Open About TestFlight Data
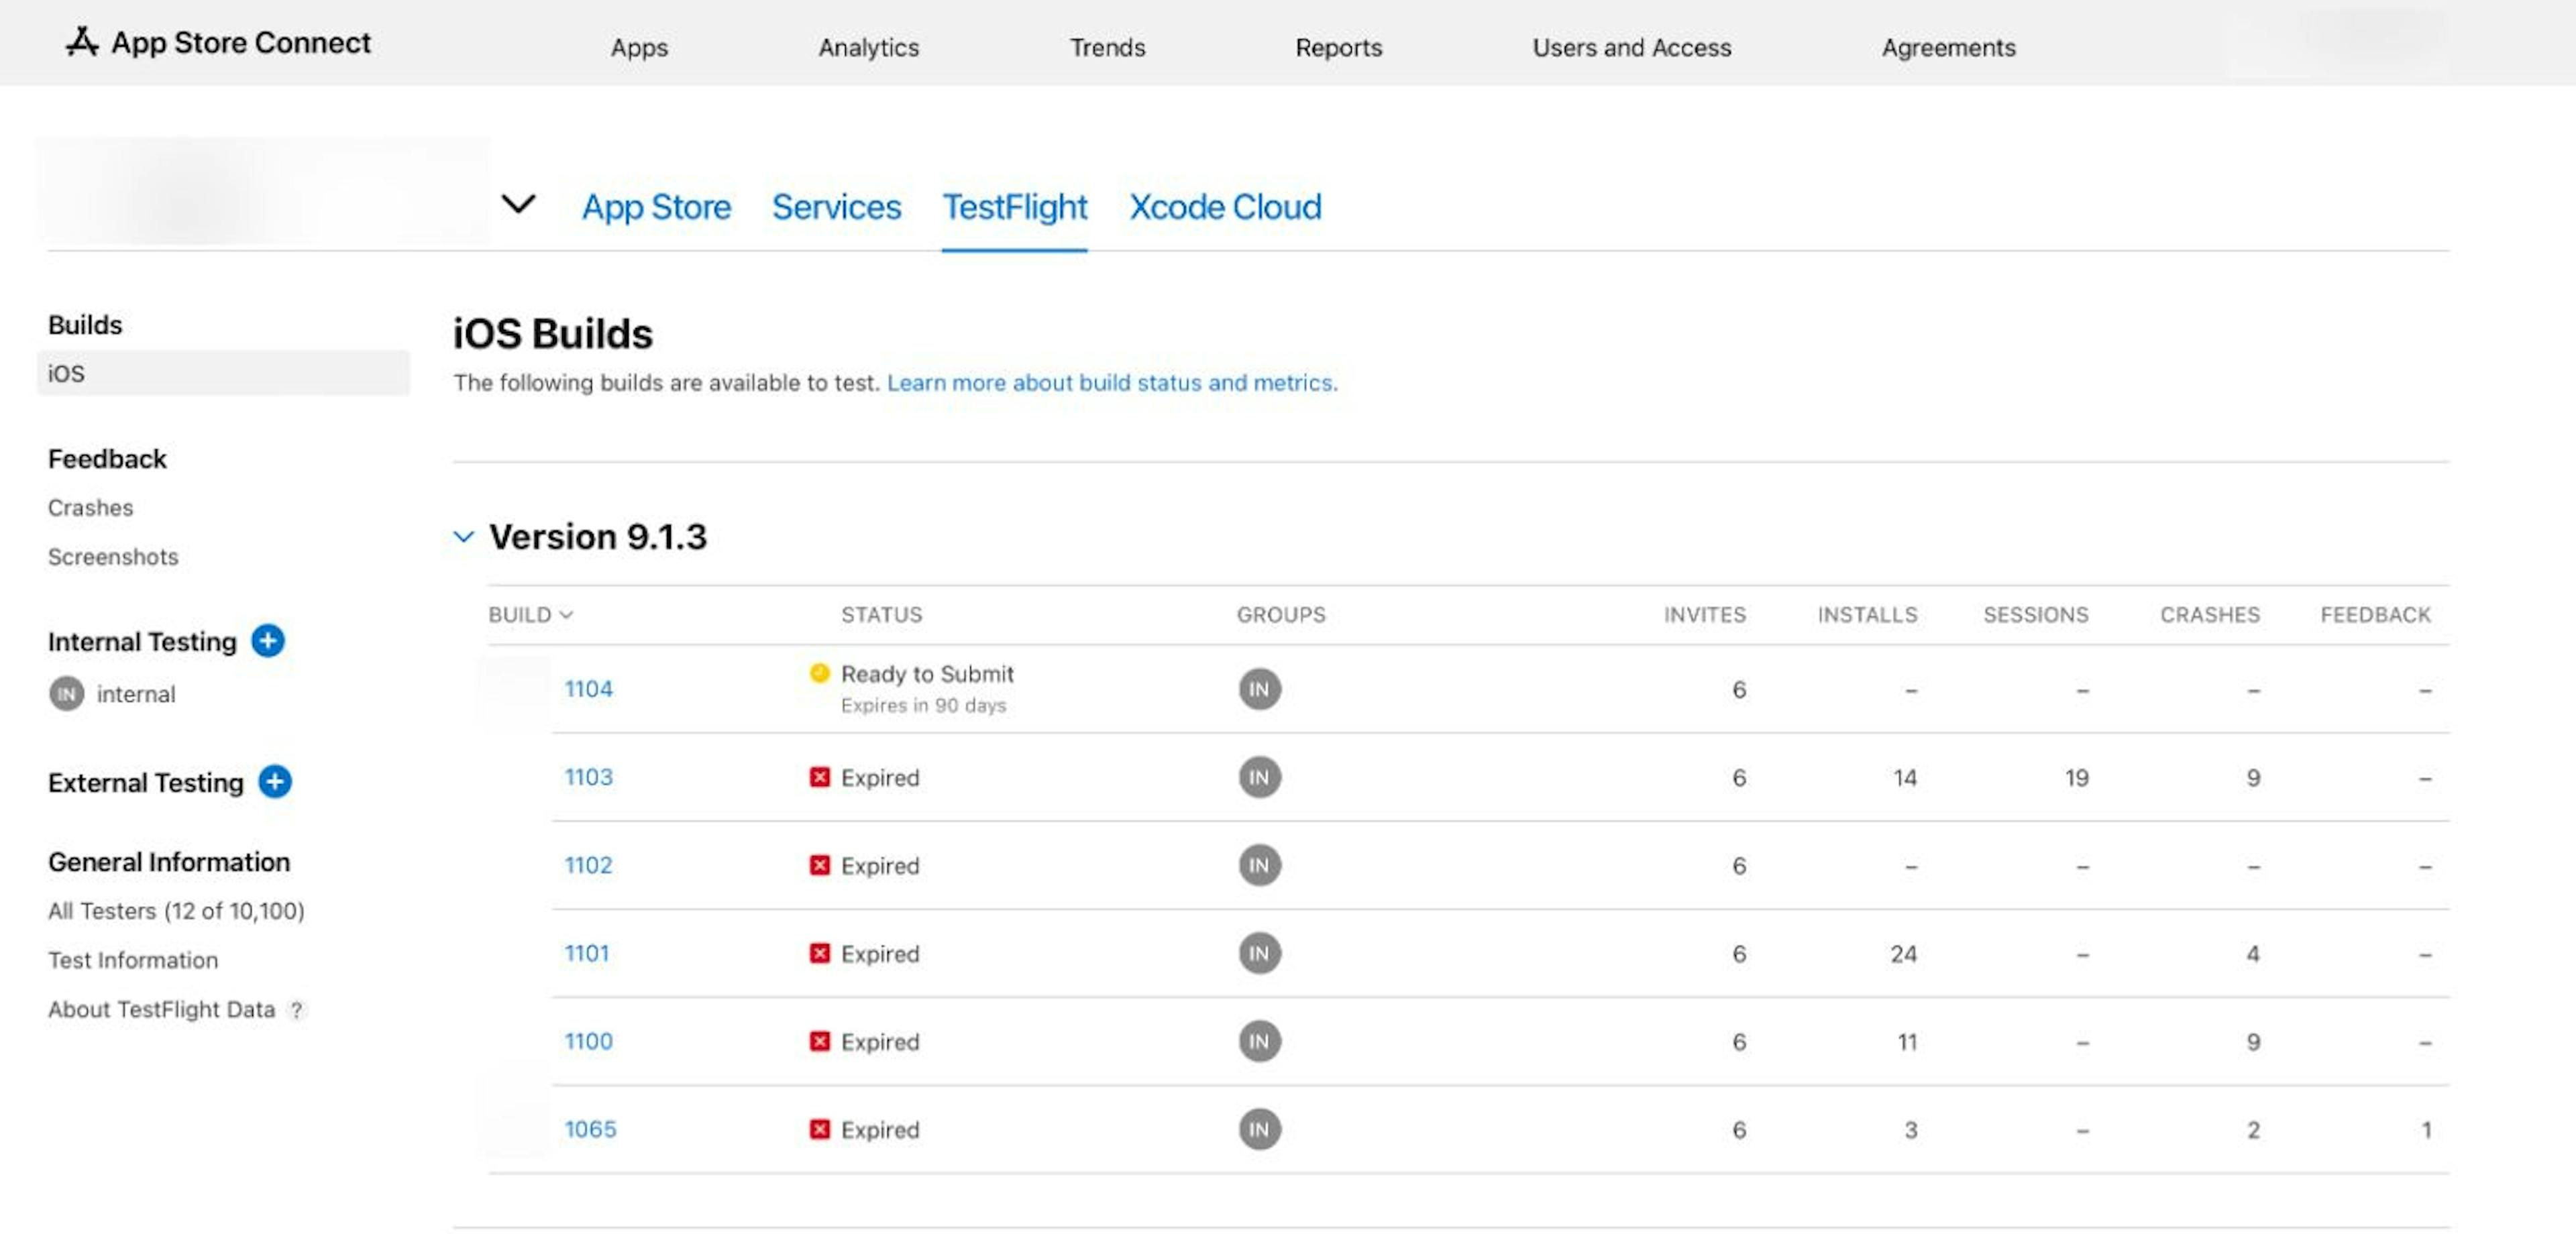This screenshot has height=1234, width=2576. click(x=161, y=1009)
